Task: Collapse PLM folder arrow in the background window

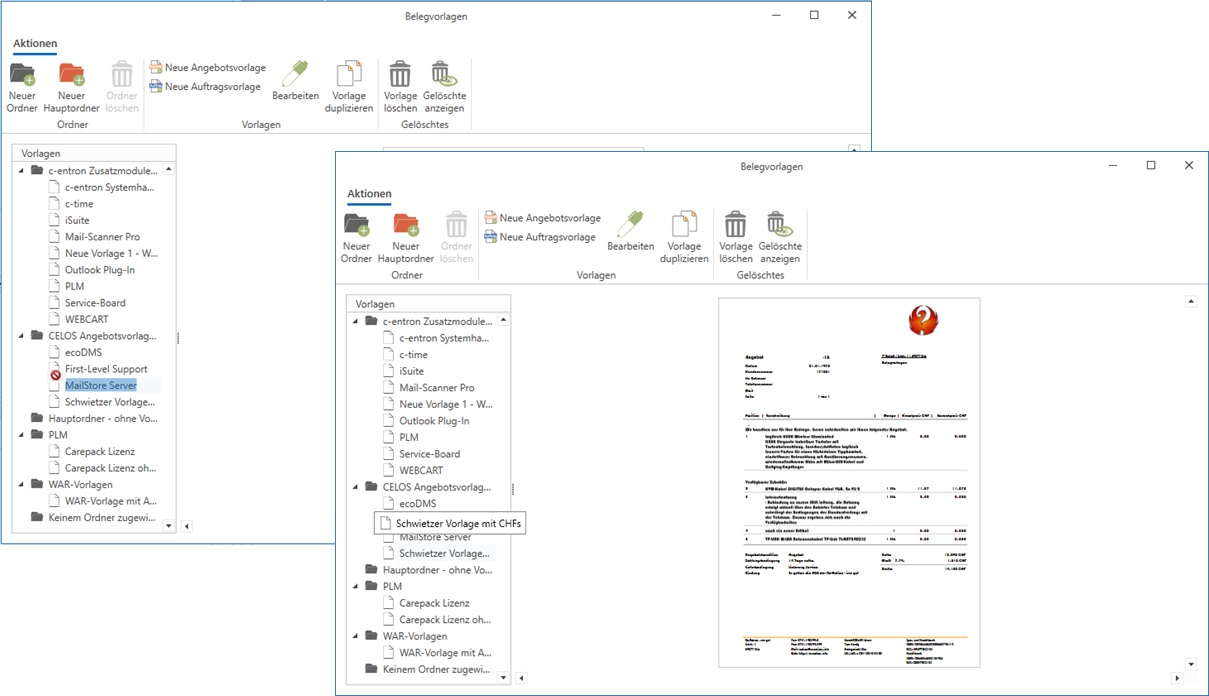Action: [x=21, y=435]
